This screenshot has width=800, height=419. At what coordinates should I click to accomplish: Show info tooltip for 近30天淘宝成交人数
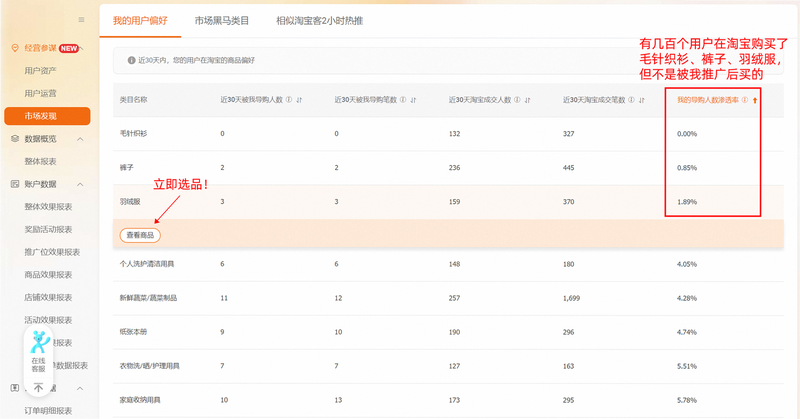(x=517, y=100)
